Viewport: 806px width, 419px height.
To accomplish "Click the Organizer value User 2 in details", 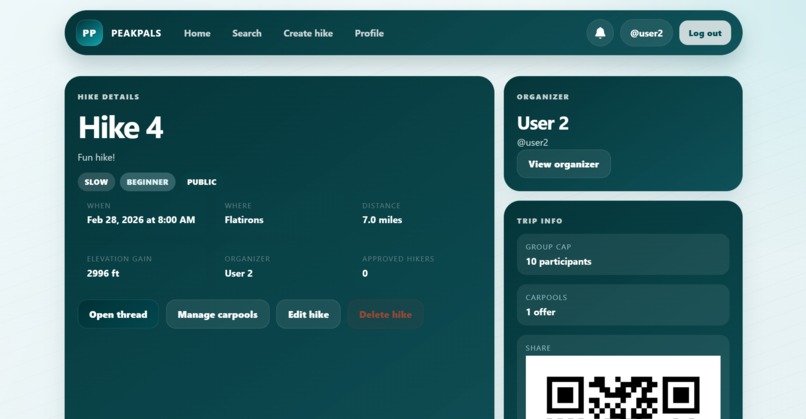I will (x=239, y=273).
